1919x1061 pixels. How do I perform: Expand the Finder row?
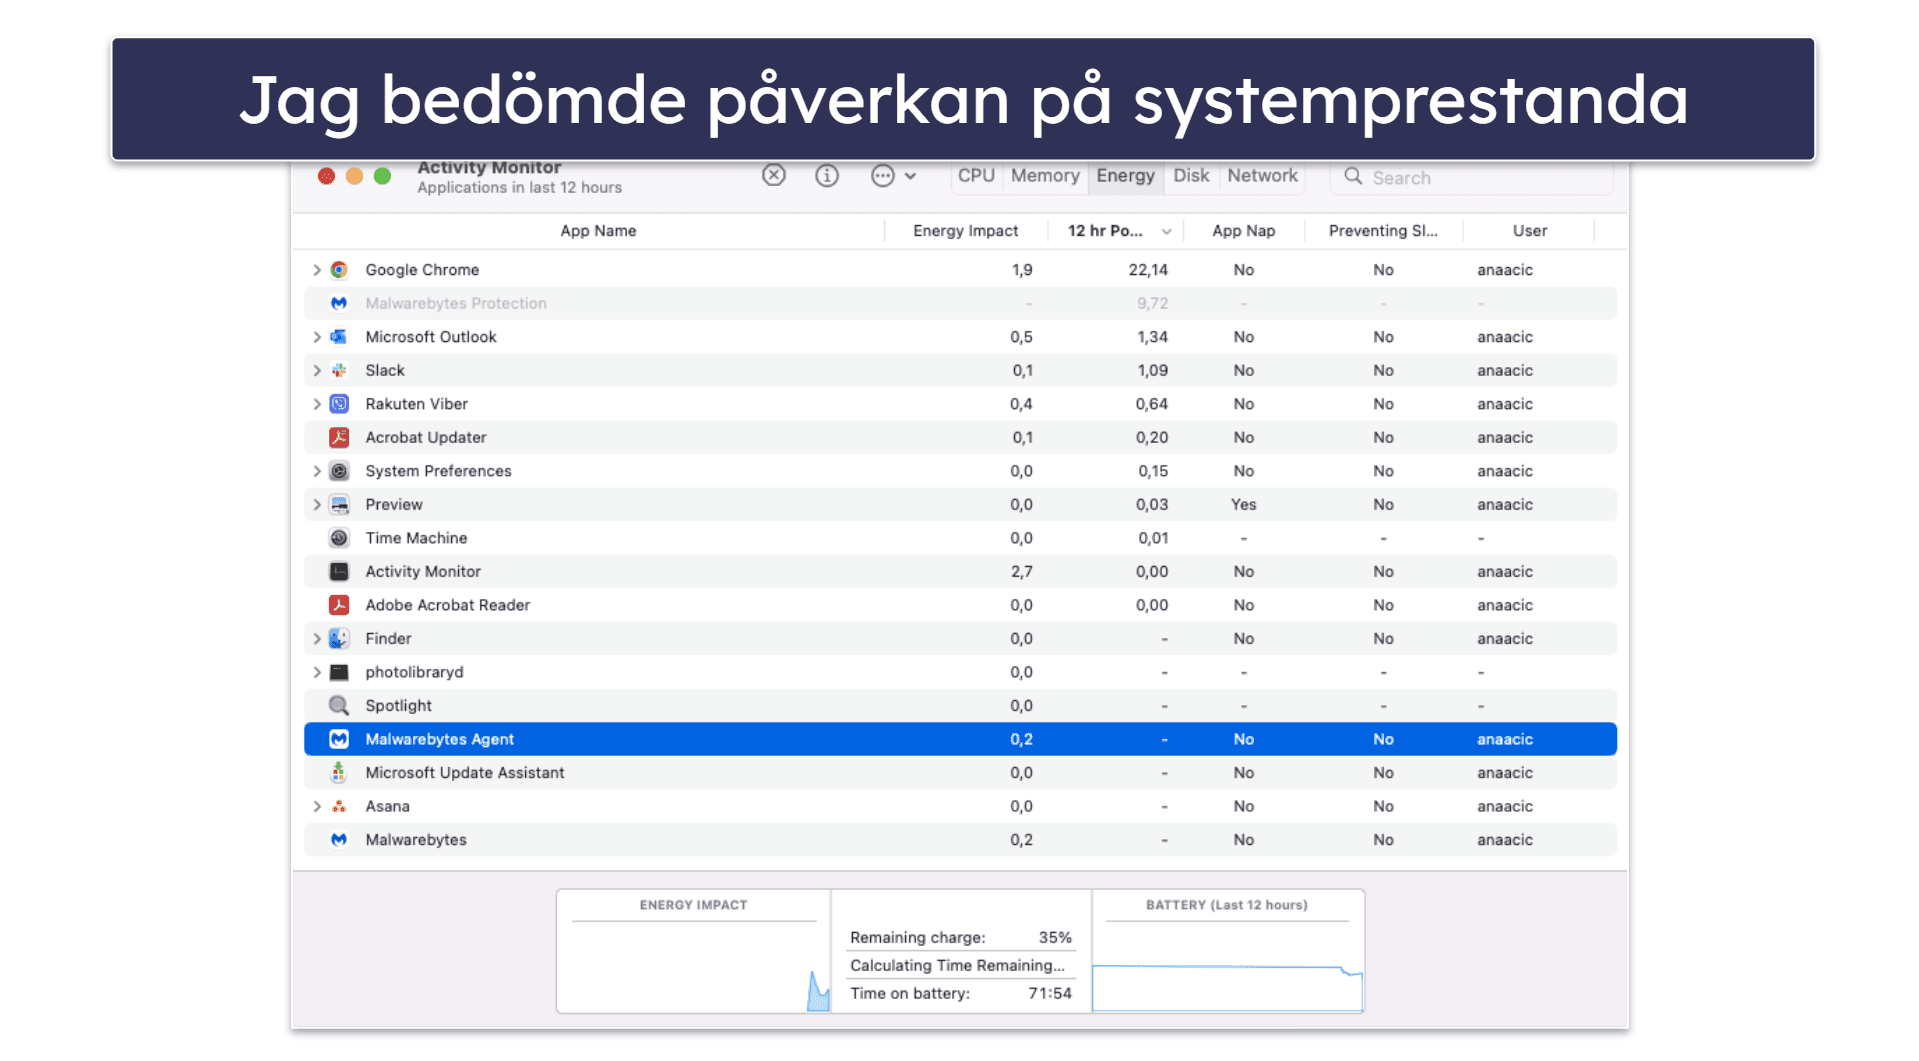click(x=316, y=638)
